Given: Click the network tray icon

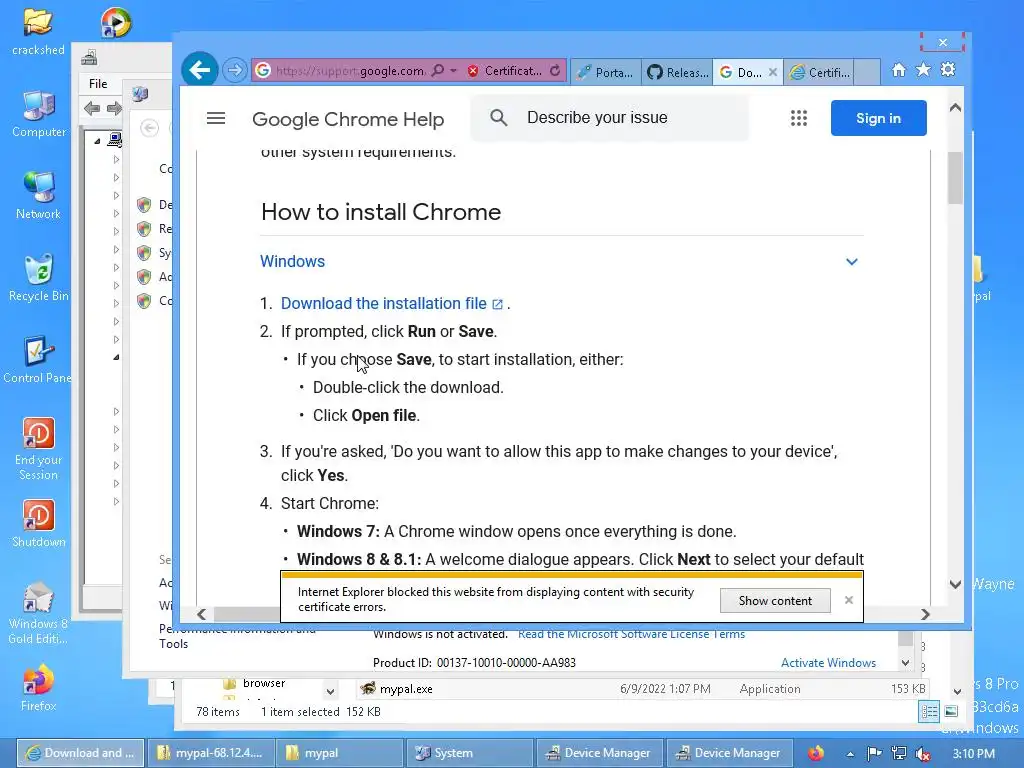Looking at the screenshot, I should click(x=899, y=754).
